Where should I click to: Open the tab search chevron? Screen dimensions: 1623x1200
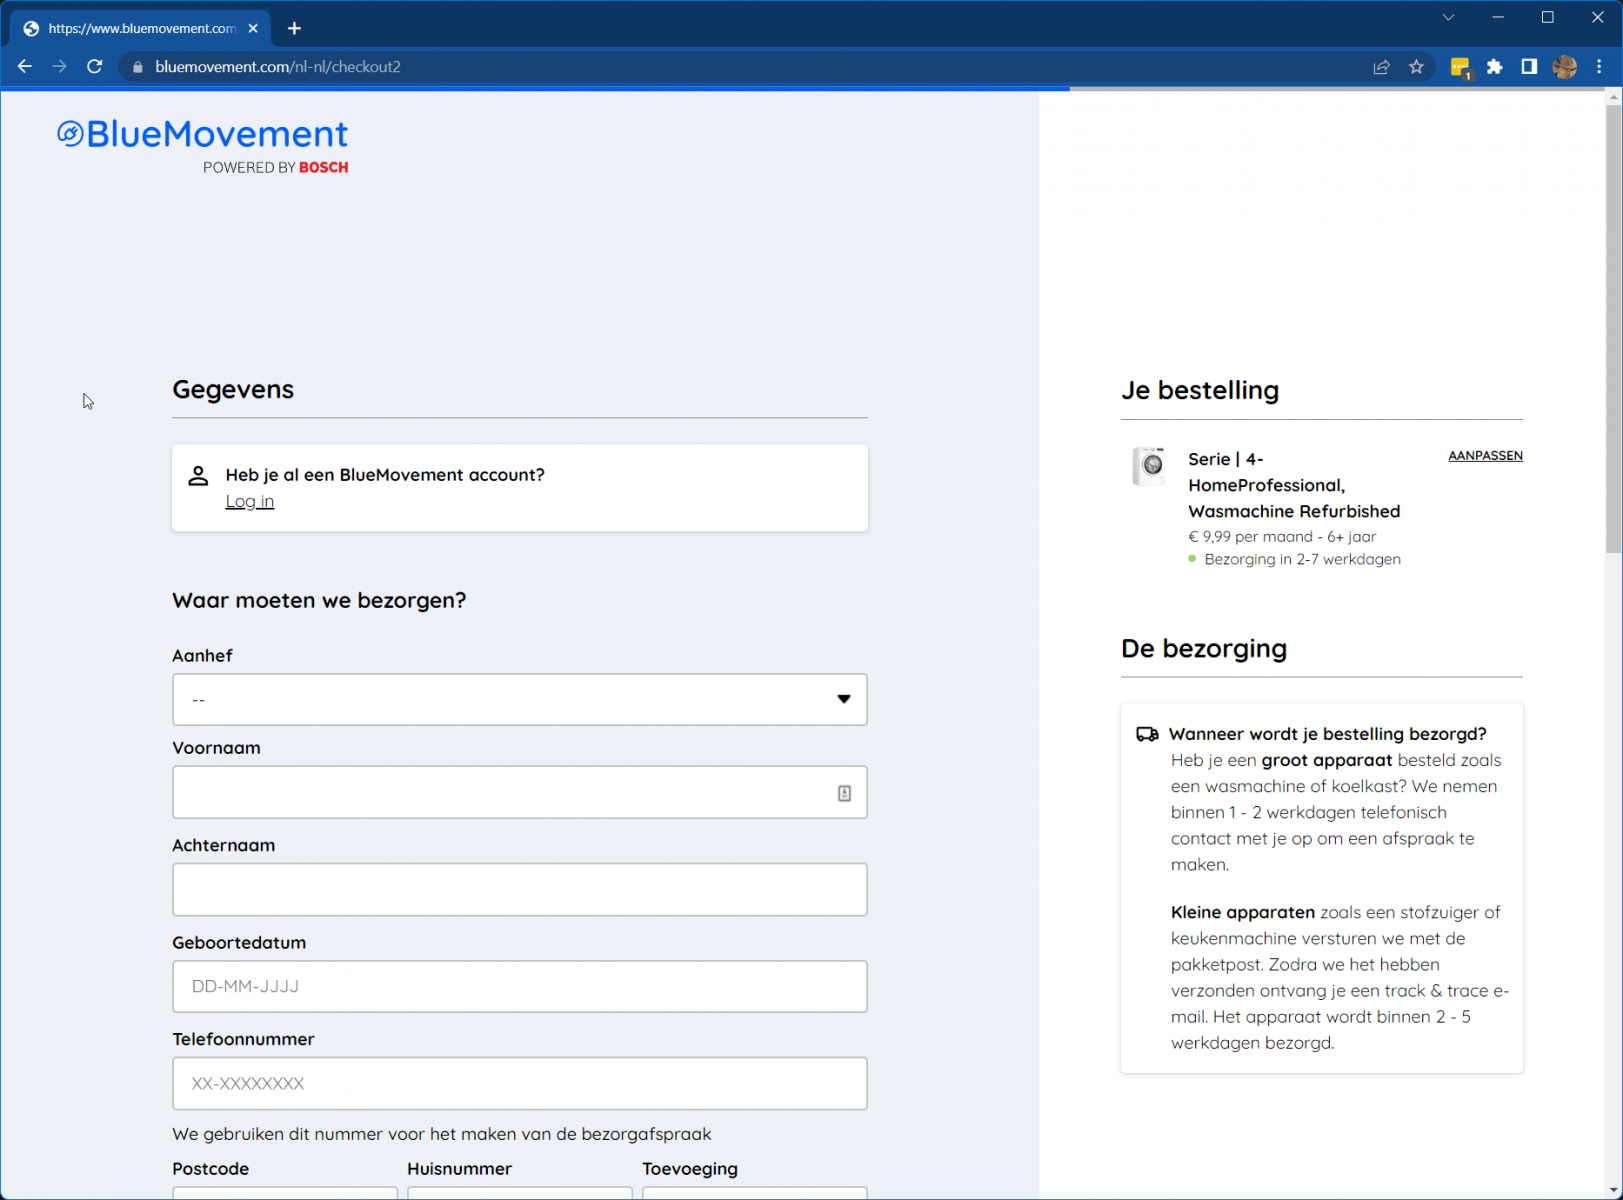point(1448,17)
